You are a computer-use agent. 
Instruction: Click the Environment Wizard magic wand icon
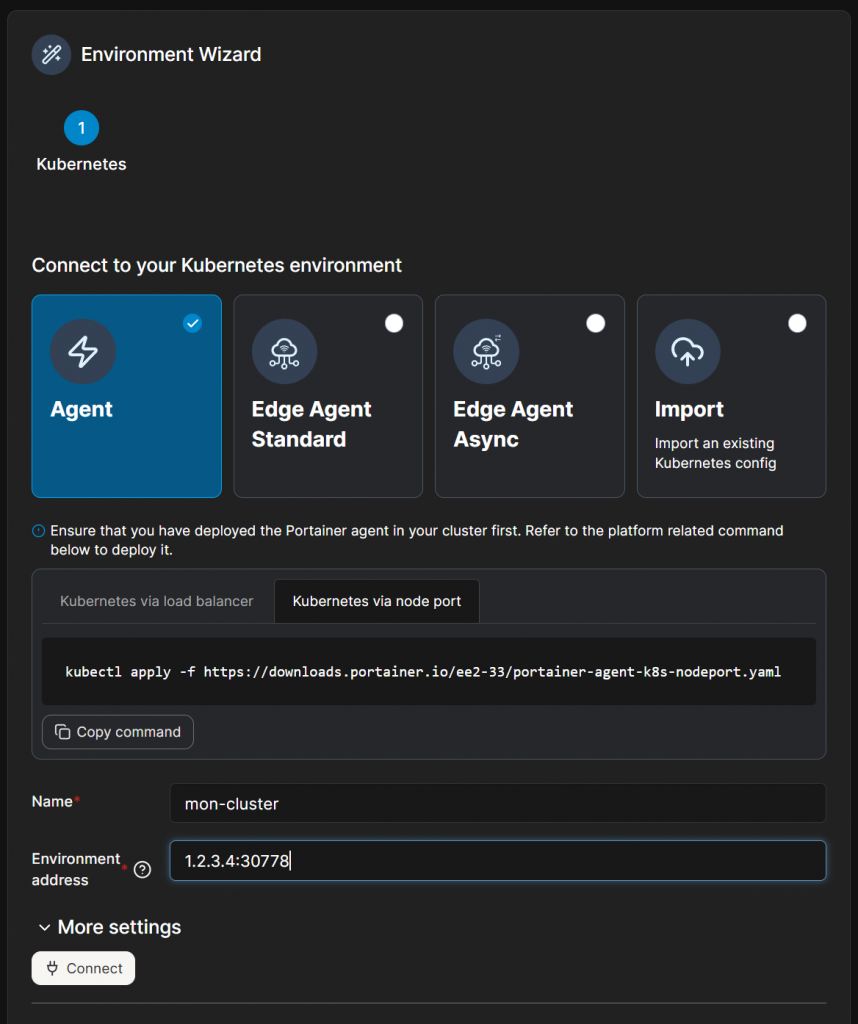(51, 55)
